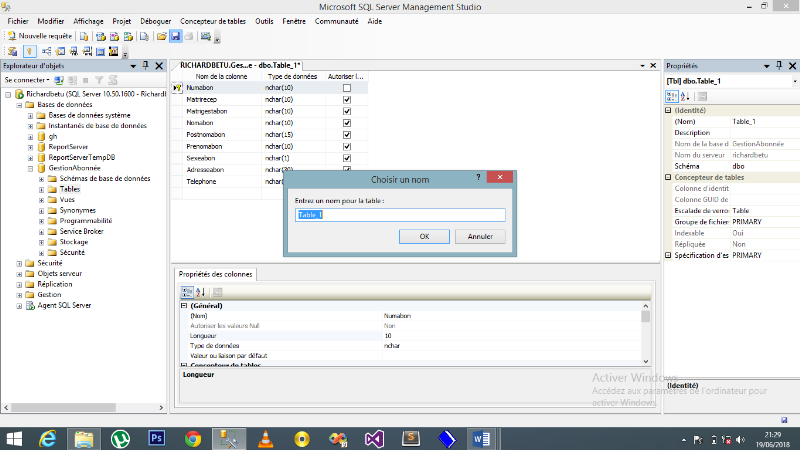800x450 pixels.
Task: Collapse the Concepteur de tables properties section
Action: [668, 177]
